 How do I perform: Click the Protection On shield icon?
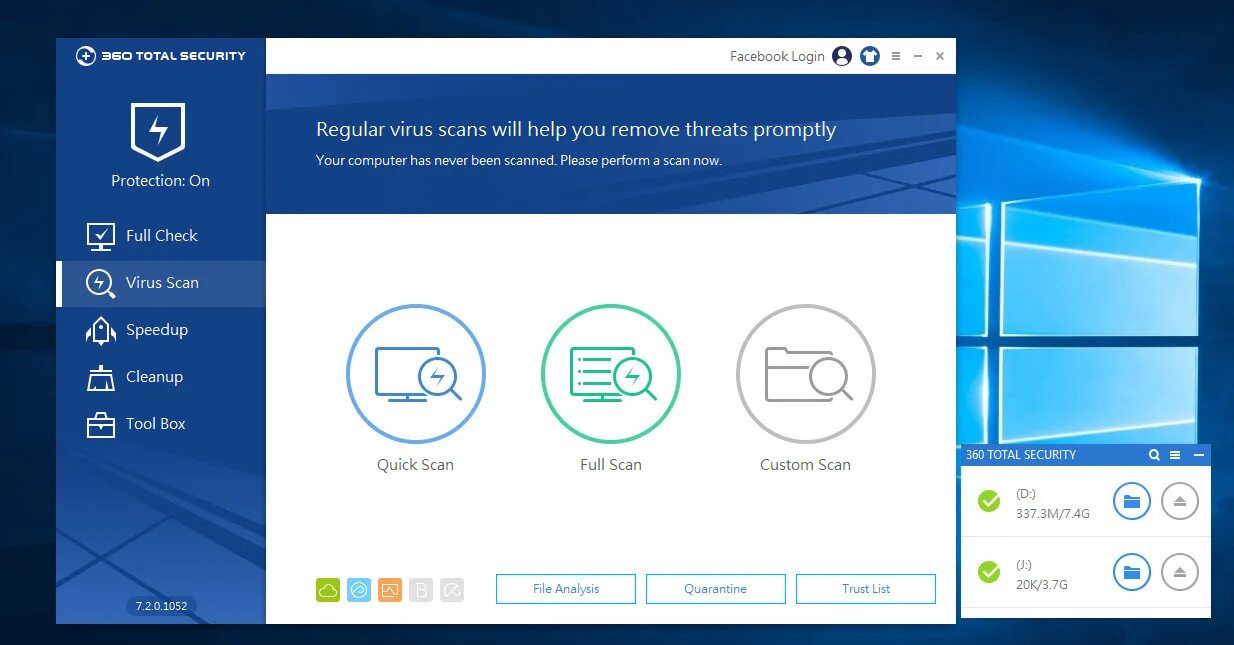click(158, 132)
